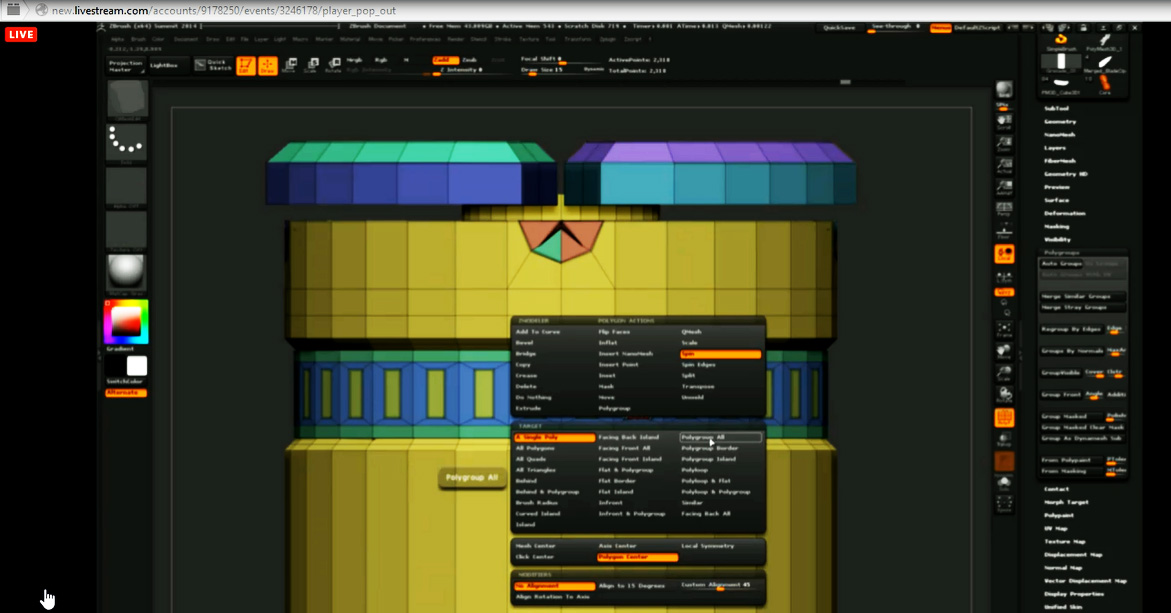Screen dimensions: 1171x613
Task: Open the Masking subpalette
Action: pyautogui.click(x=1057, y=226)
